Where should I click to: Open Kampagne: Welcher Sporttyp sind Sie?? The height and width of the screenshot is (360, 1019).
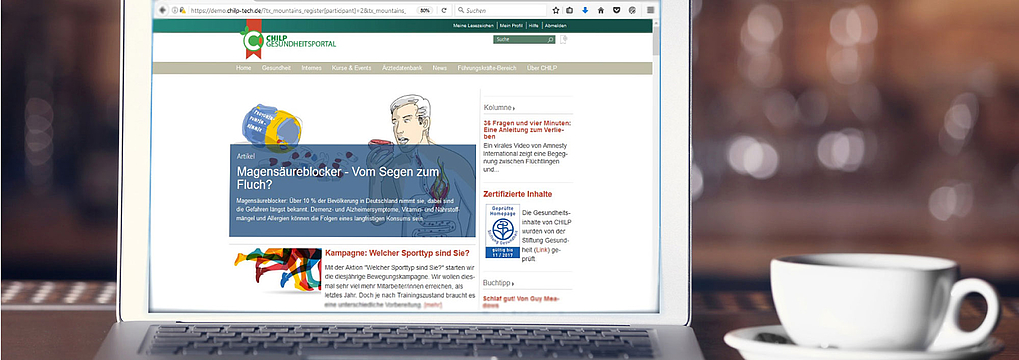[x=397, y=253]
